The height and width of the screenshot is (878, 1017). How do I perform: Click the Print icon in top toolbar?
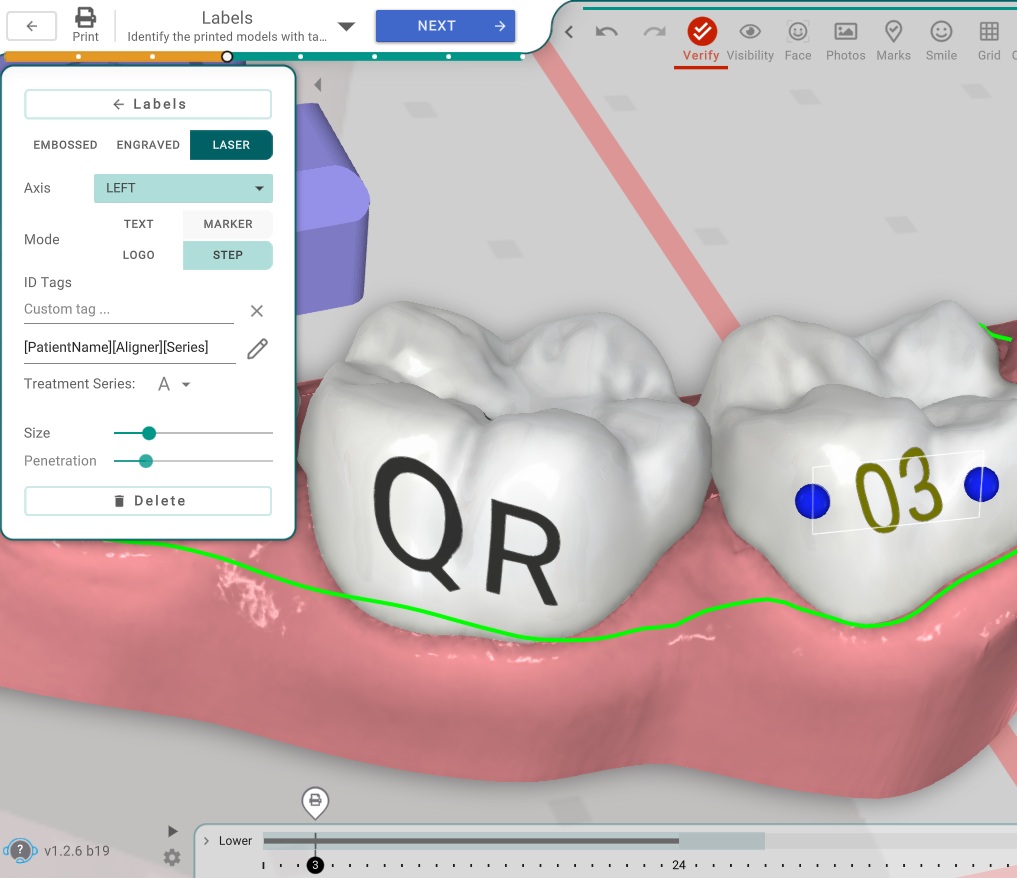86,25
